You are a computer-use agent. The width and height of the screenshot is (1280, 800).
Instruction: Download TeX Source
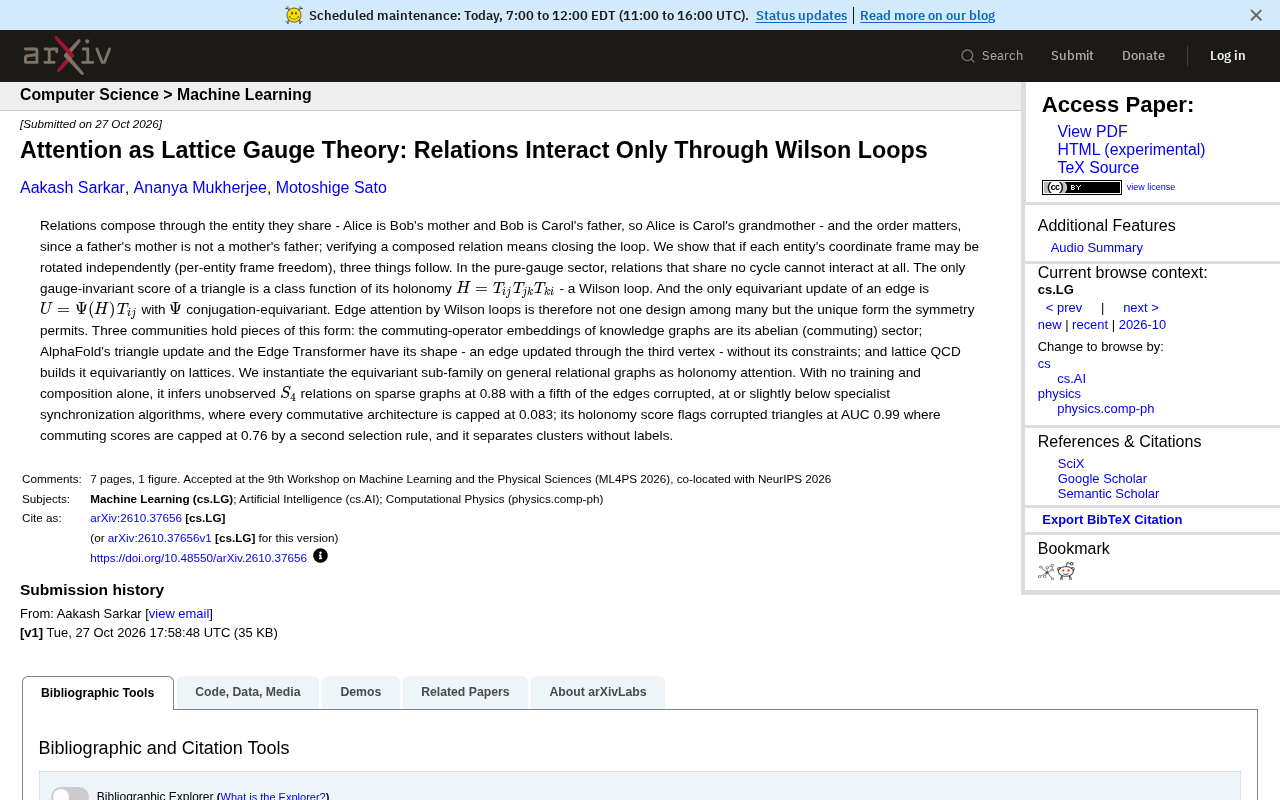pyautogui.click(x=1098, y=168)
